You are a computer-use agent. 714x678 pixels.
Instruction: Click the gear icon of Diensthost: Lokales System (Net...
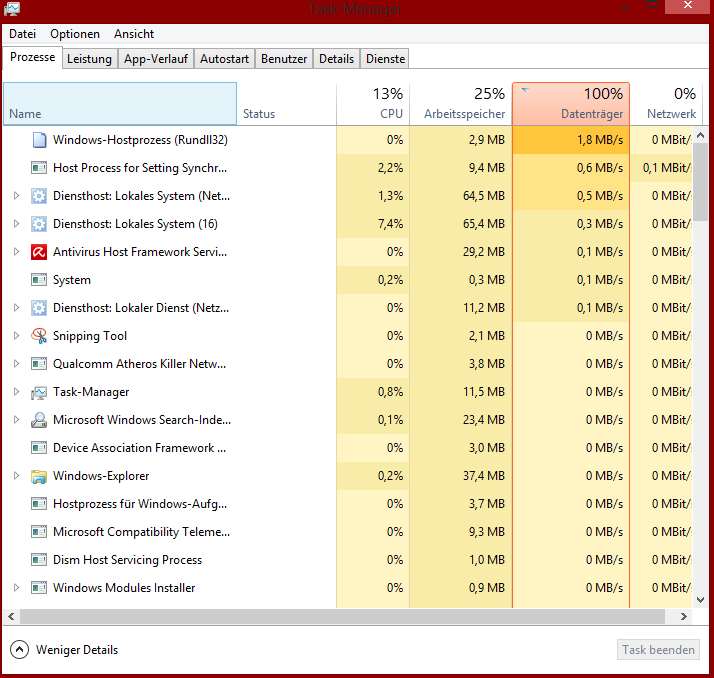[x=39, y=196]
